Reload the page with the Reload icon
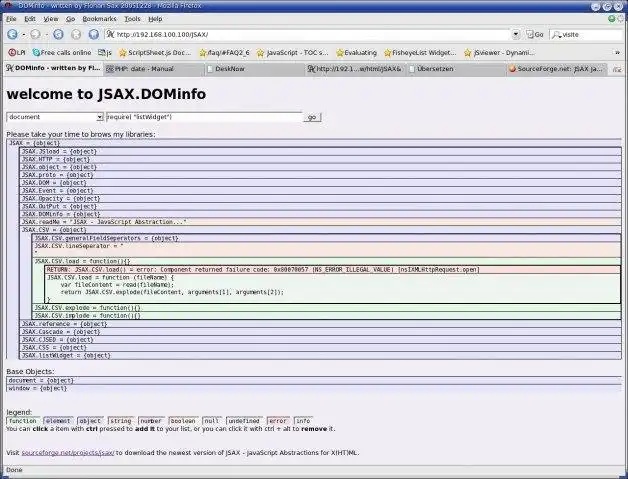This screenshot has height=479, width=628. pyautogui.click(x=58, y=34)
